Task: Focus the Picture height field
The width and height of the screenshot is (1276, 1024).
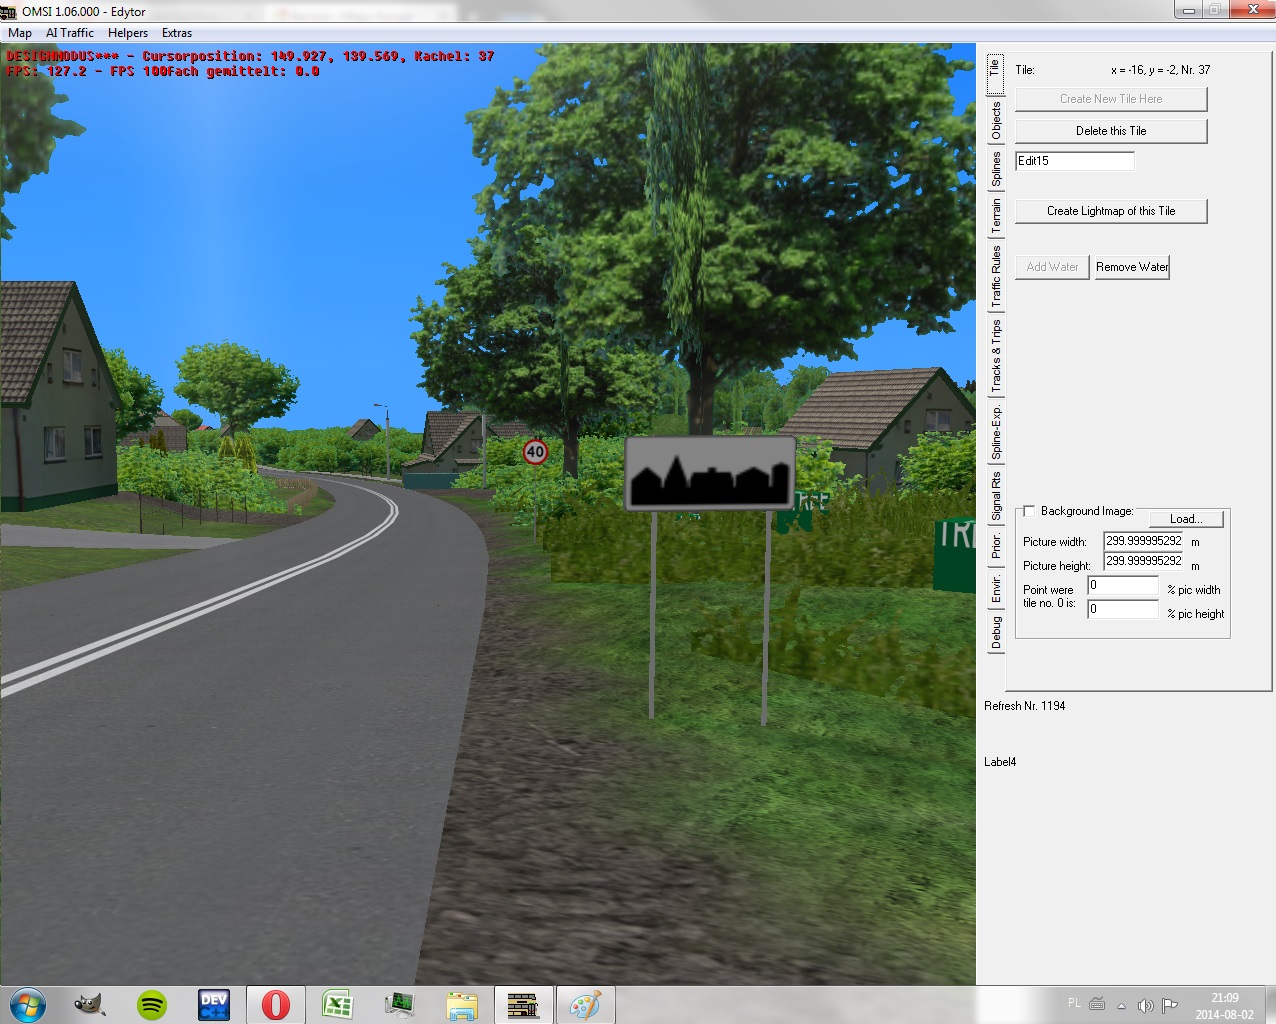Action: (1144, 562)
